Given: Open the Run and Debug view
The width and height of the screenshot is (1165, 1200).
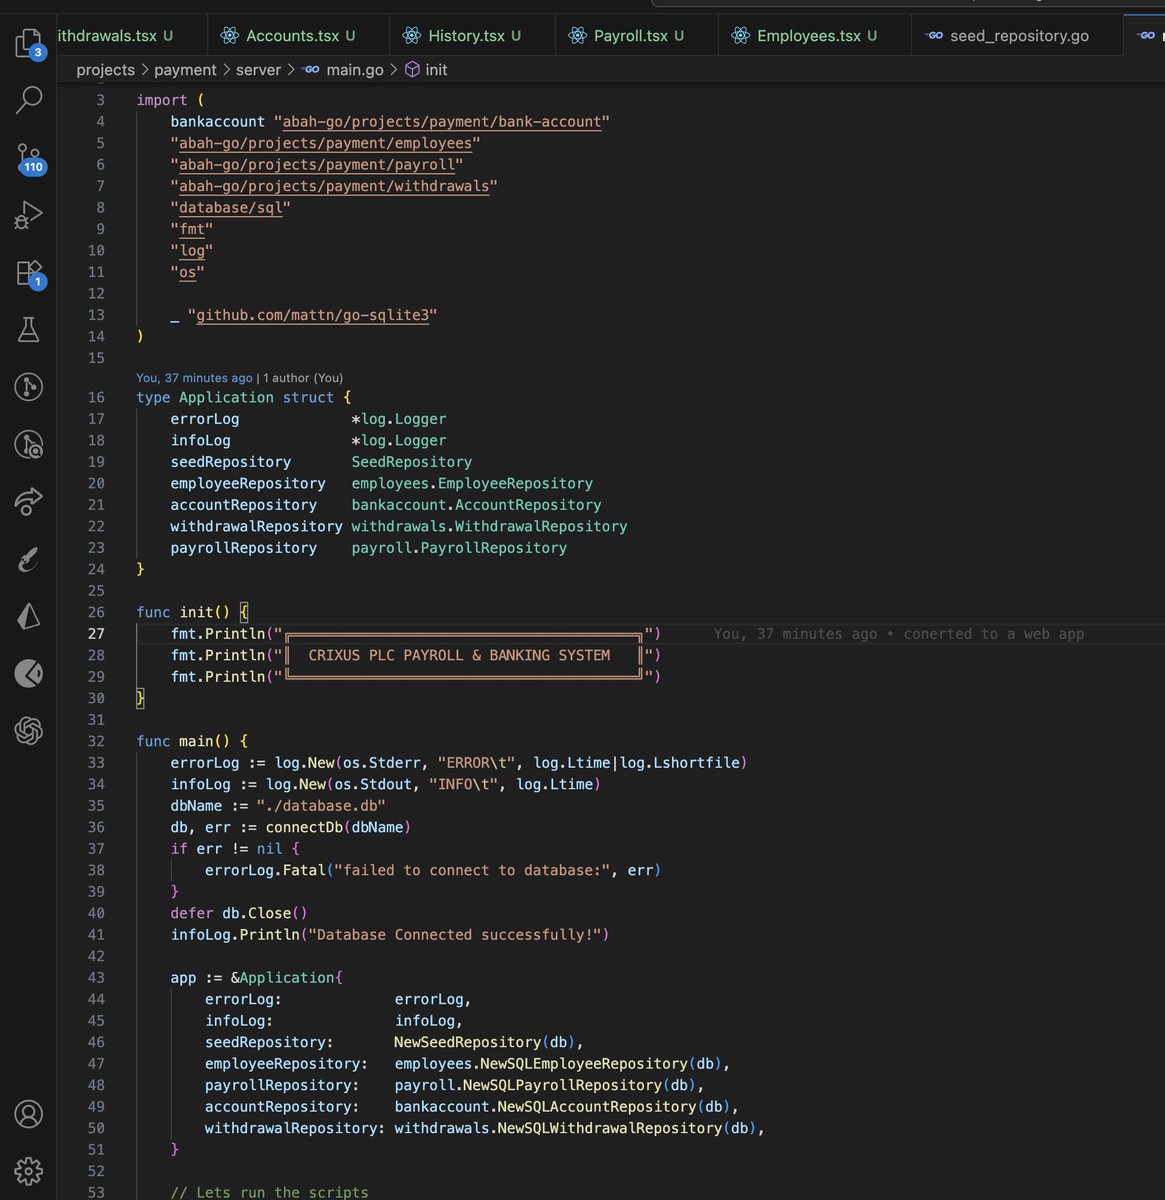Looking at the screenshot, I should click(x=28, y=214).
